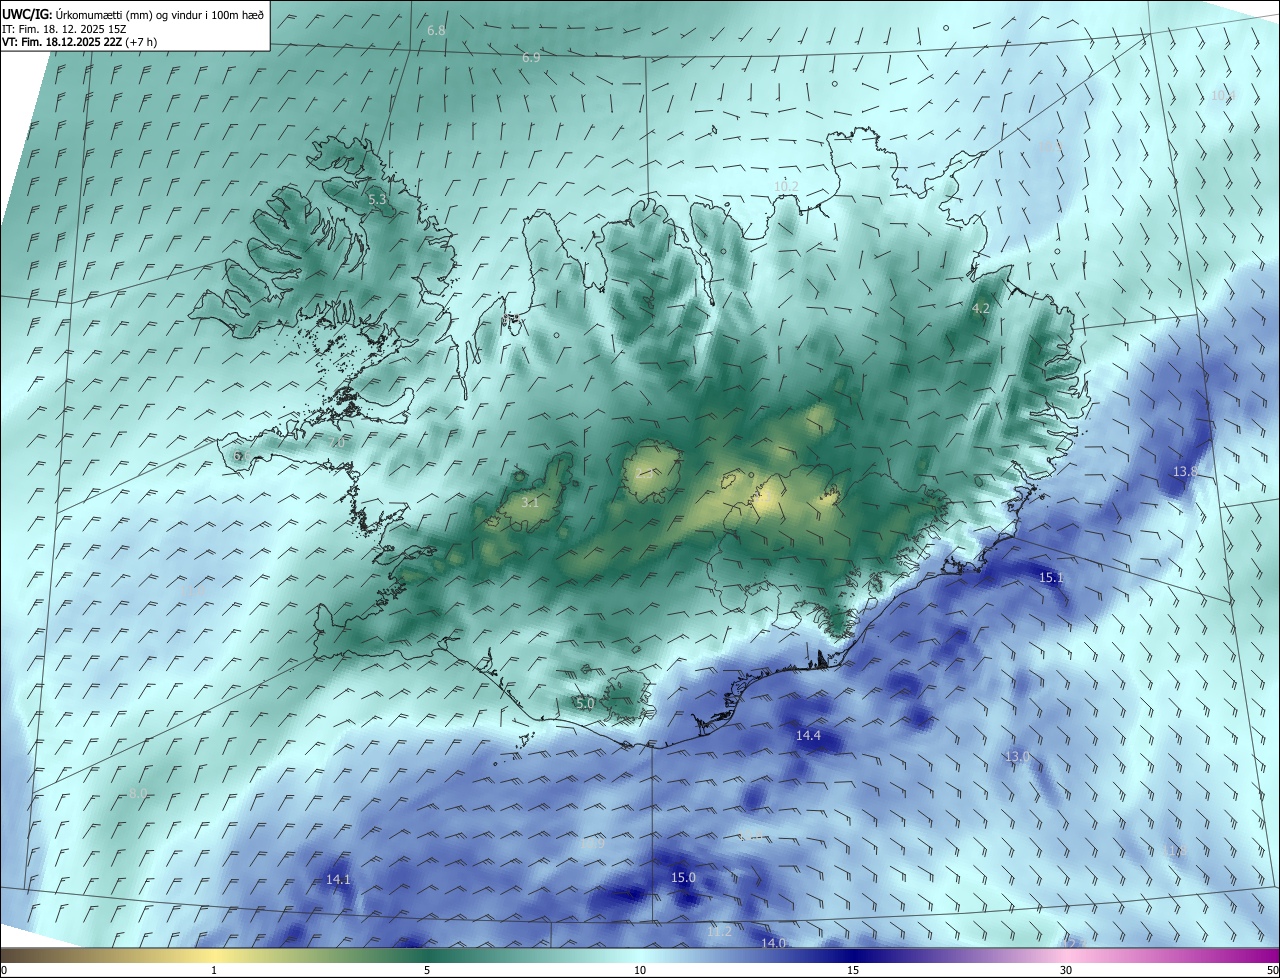Click the color scale tick labeled 1
The image size is (1280, 978).
(214, 970)
